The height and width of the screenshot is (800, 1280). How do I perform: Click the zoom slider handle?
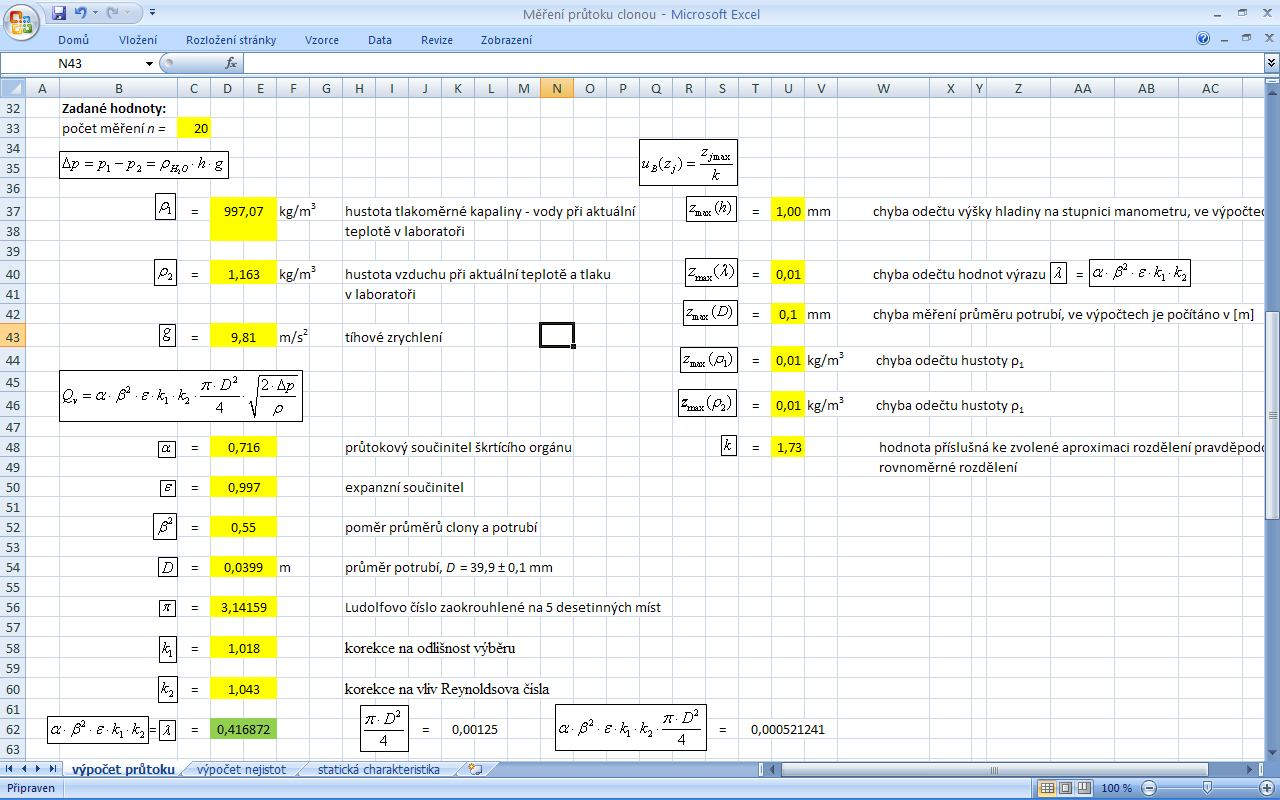(x=1207, y=788)
